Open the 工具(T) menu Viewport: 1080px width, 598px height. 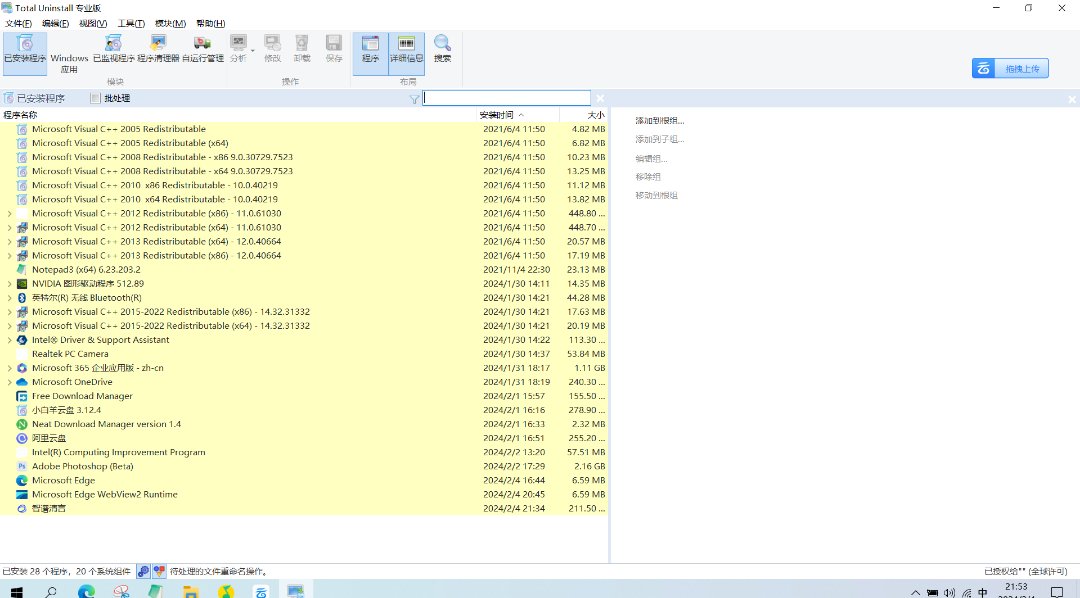pos(130,23)
